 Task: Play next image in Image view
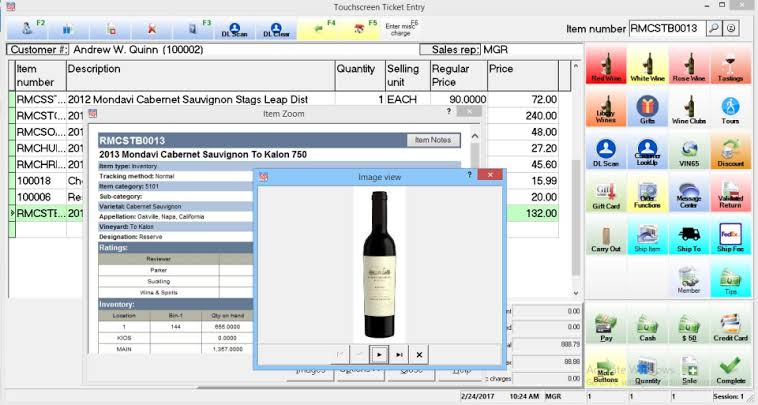(x=379, y=355)
